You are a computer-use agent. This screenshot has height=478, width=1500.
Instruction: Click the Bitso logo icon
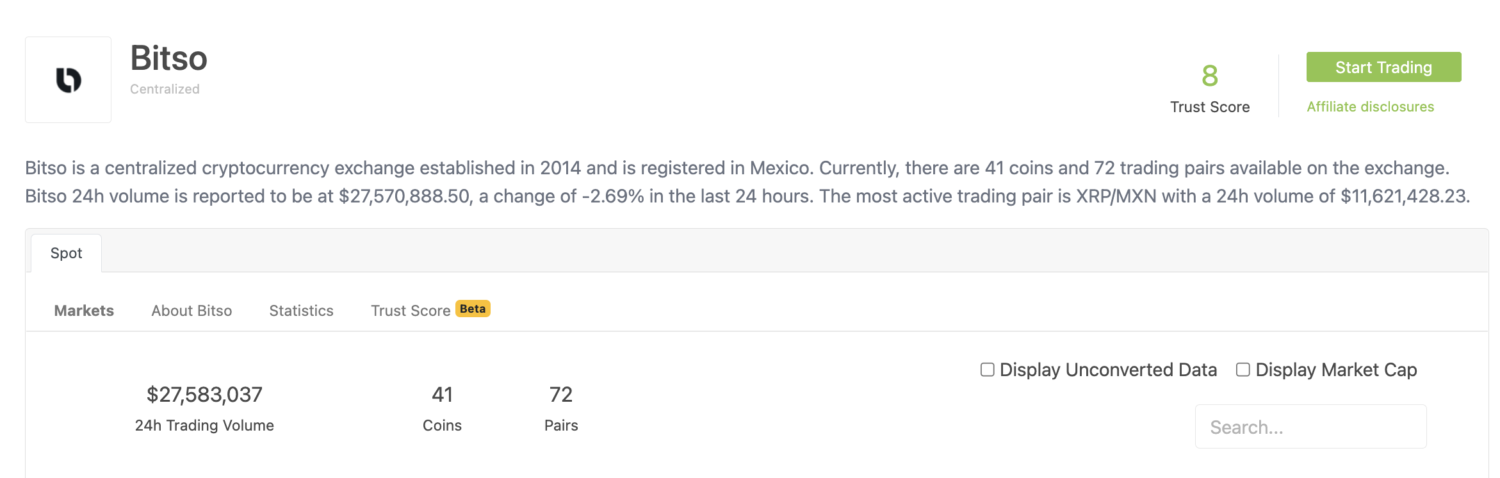coord(68,80)
